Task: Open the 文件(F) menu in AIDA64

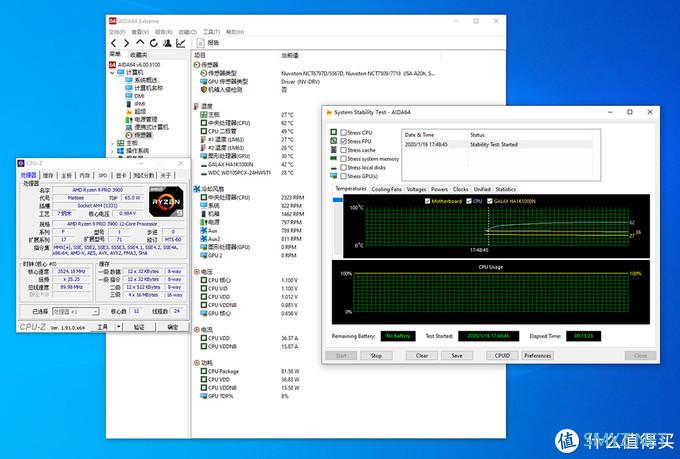Action: 117,32
